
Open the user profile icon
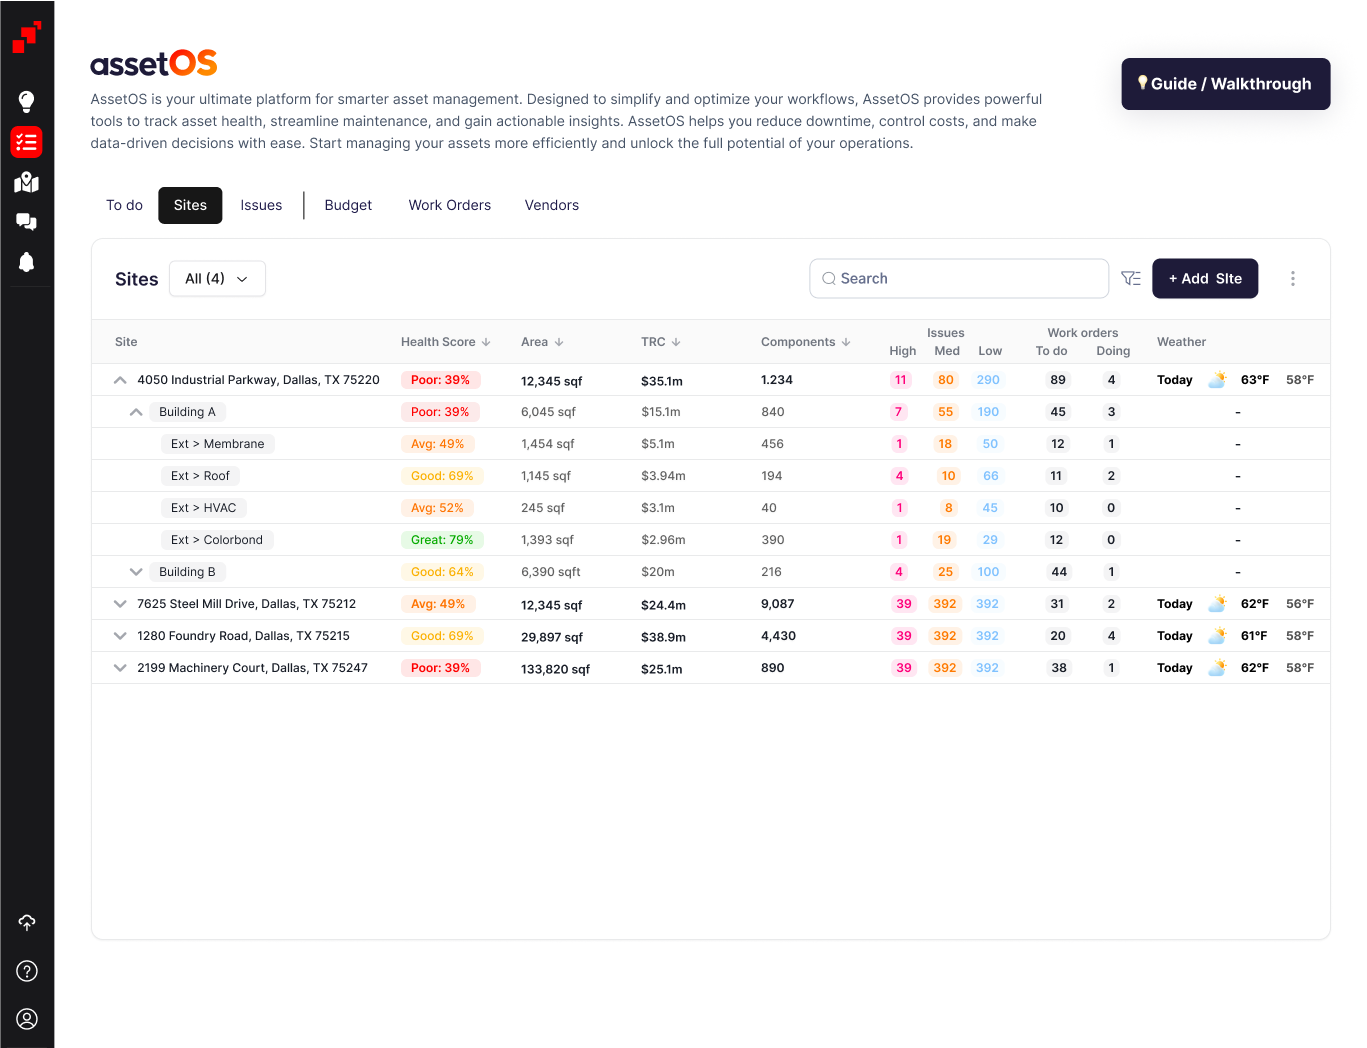tap(27, 1019)
